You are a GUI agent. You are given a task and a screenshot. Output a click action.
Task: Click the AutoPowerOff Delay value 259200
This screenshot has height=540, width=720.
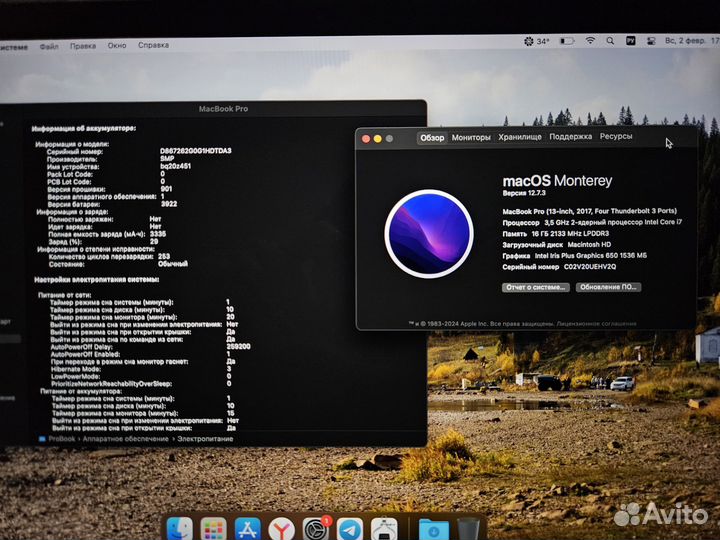click(x=238, y=347)
